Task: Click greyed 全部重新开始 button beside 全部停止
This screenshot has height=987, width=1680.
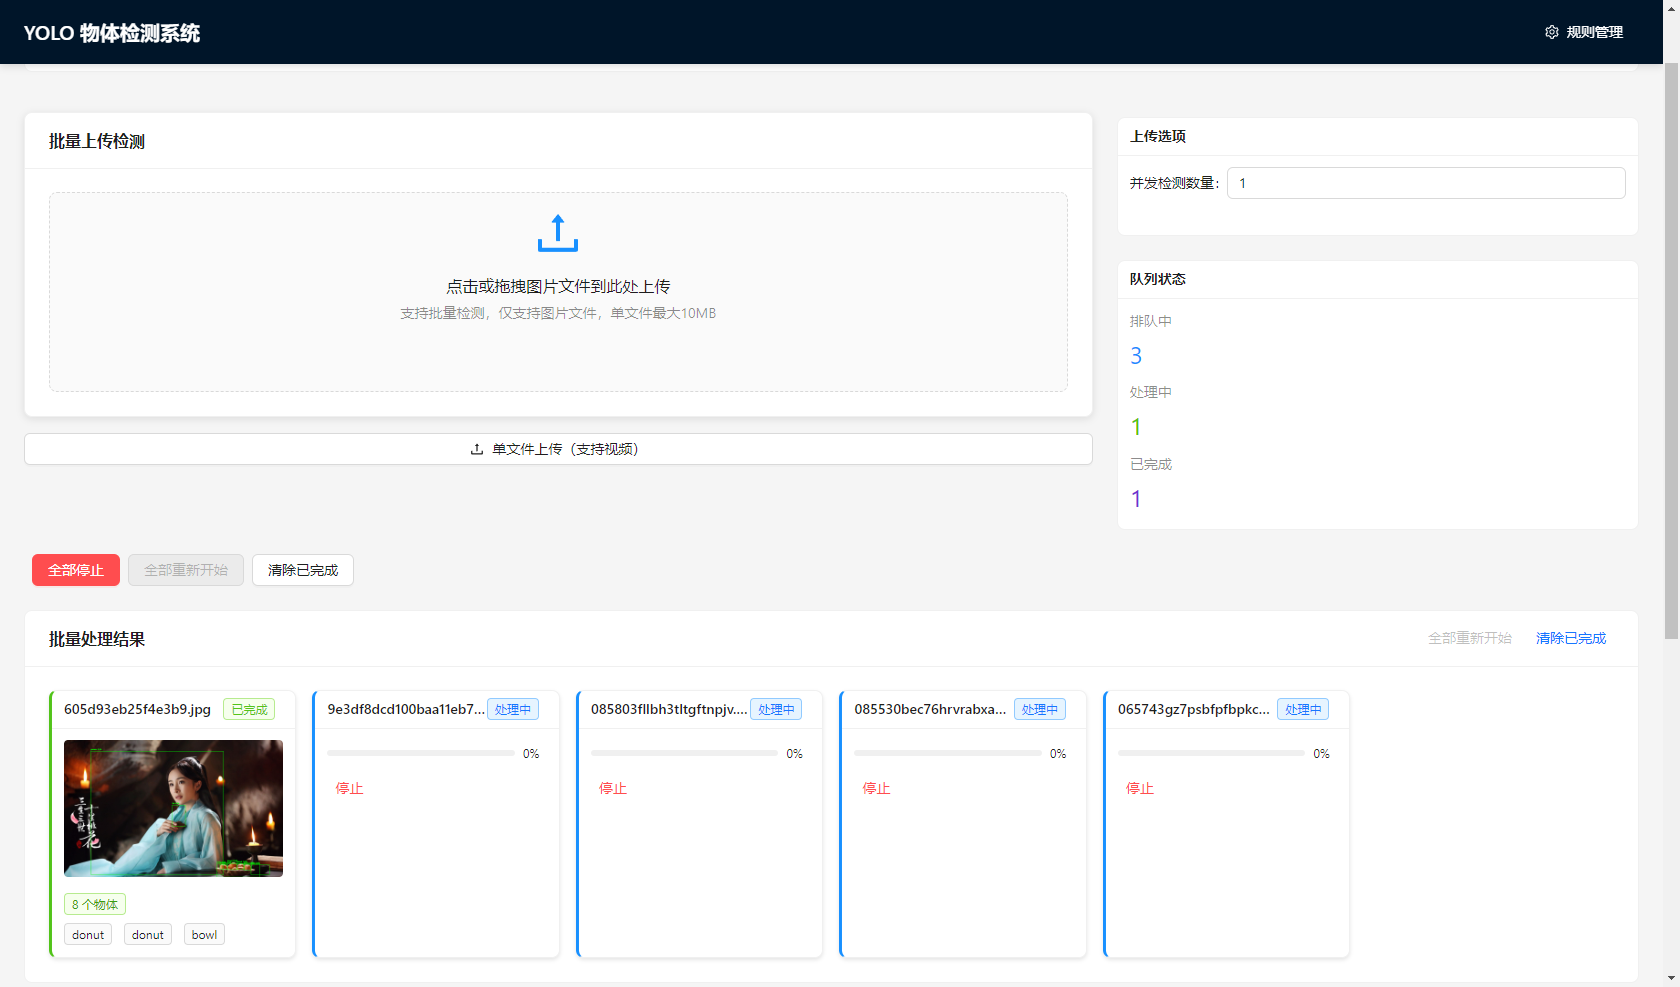Action: coord(186,570)
